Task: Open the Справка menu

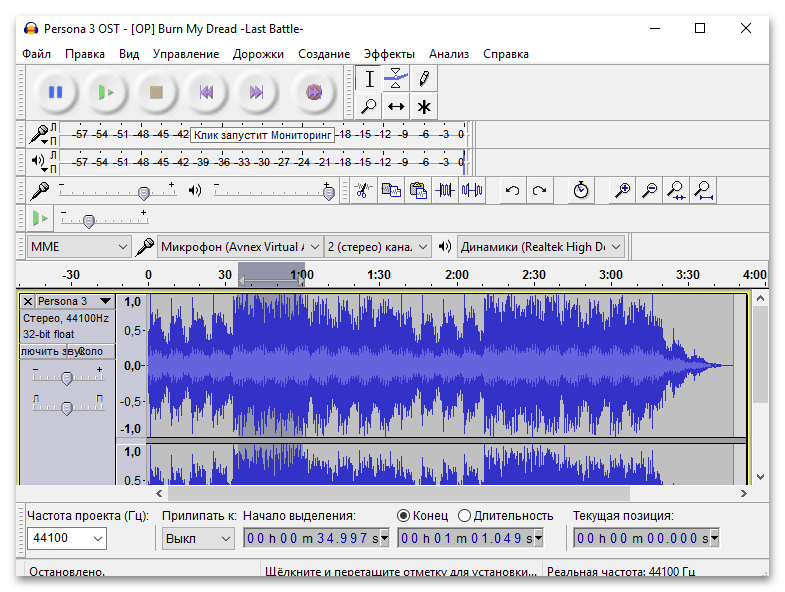Action: (506, 54)
